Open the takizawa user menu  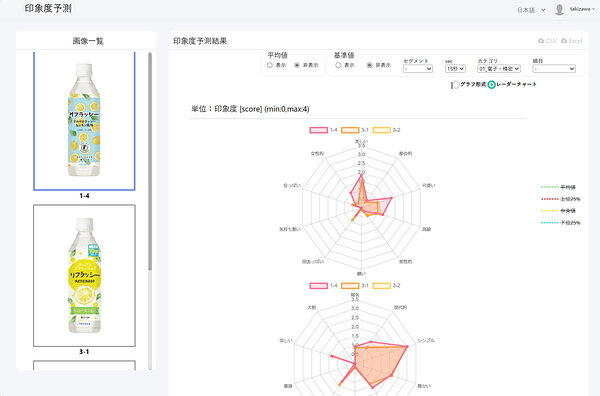tap(582, 9)
